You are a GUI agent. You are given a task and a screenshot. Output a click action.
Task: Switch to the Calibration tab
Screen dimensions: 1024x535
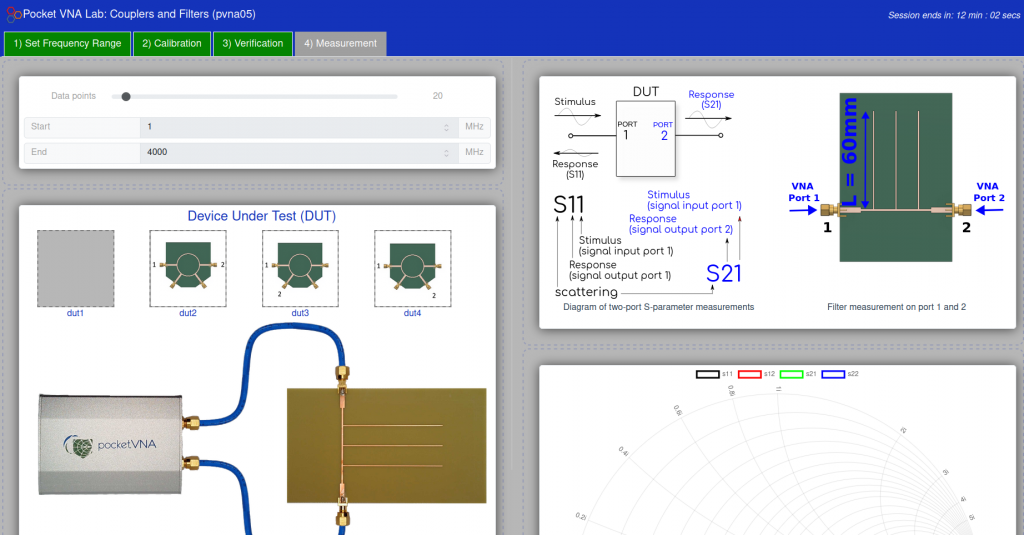172,44
